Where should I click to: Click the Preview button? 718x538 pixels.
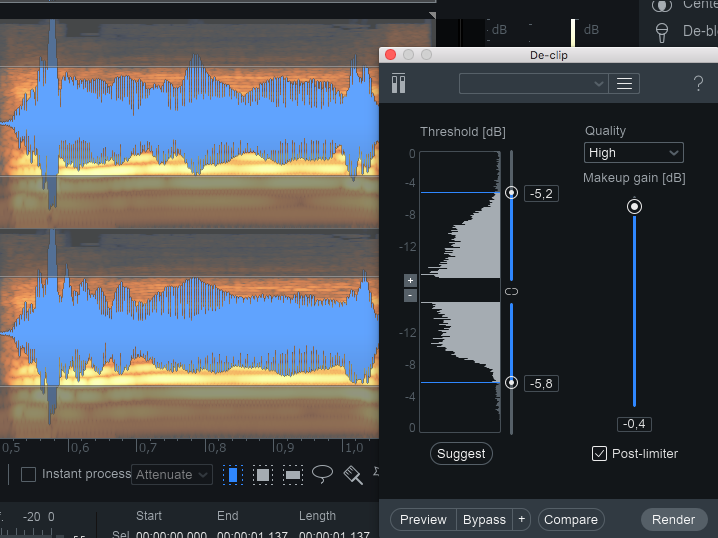(423, 520)
